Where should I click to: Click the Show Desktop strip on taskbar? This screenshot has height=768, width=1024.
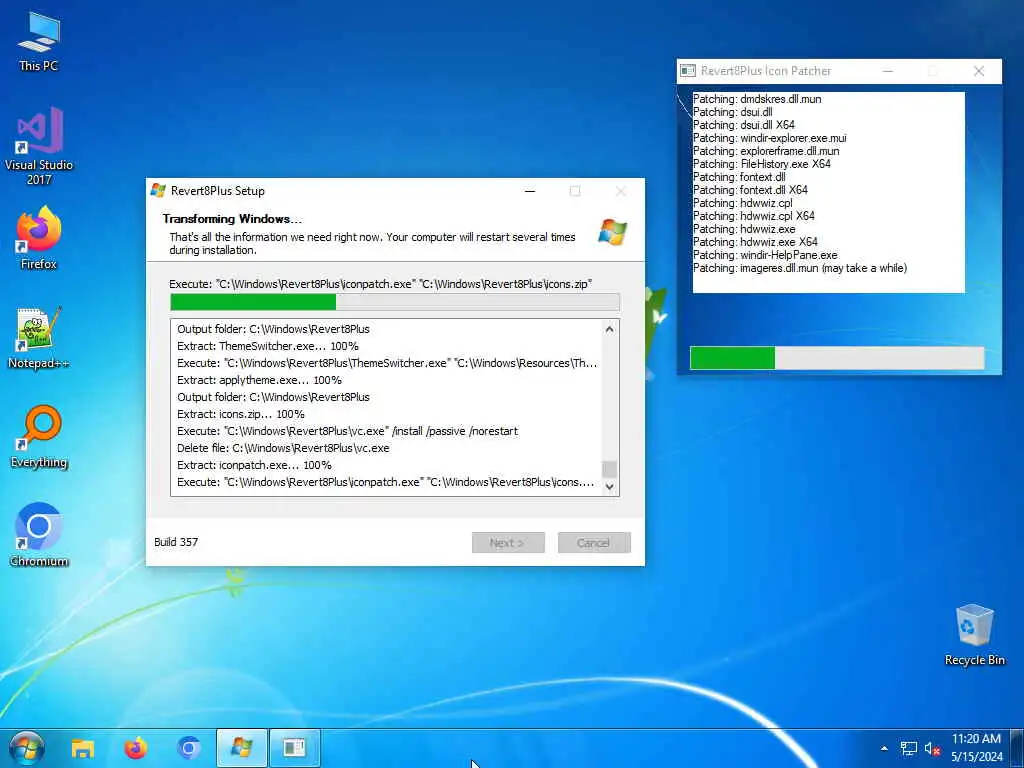[x=1016, y=748]
